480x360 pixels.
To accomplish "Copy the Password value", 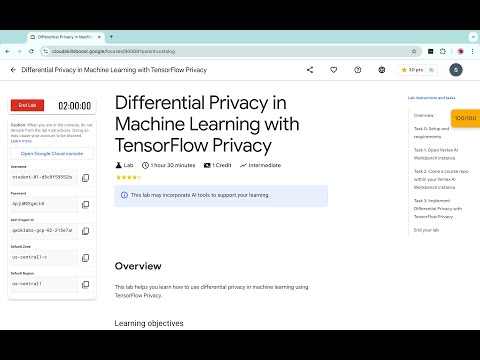I will point(86,204).
